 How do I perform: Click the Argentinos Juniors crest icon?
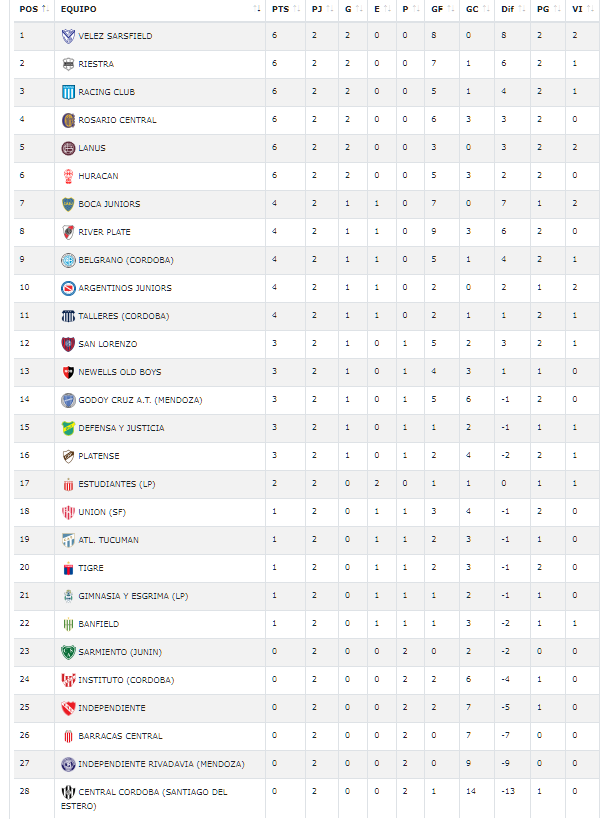point(68,288)
